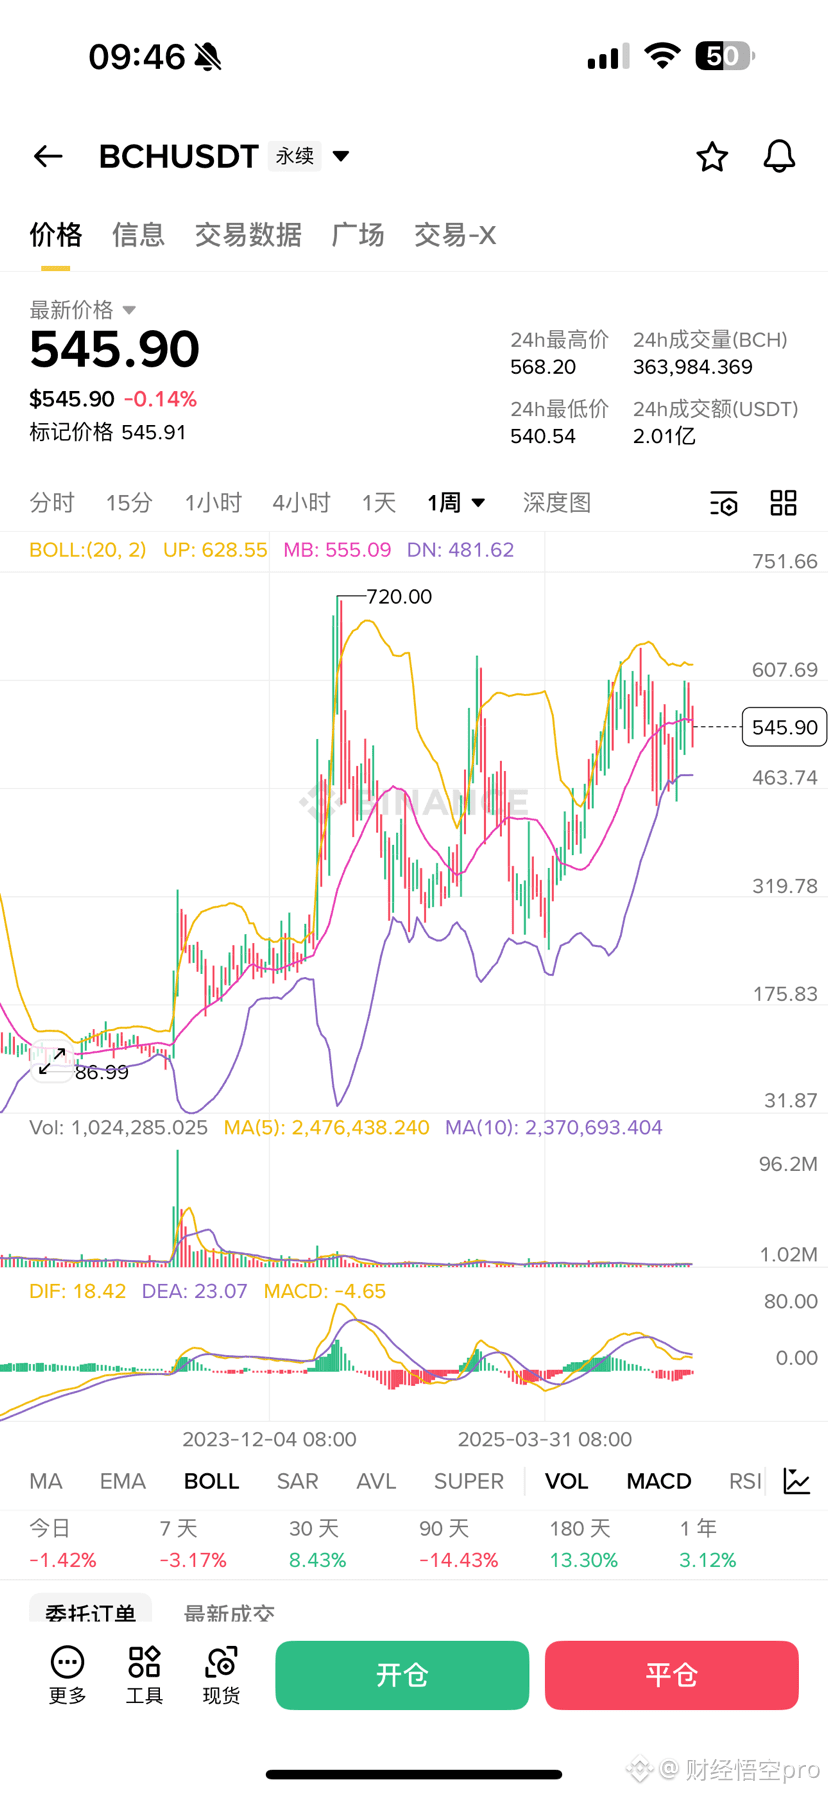This screenshot has width=828, height=1795.
Task: Enable the AVL indicator
Action: pos(377,1481)
